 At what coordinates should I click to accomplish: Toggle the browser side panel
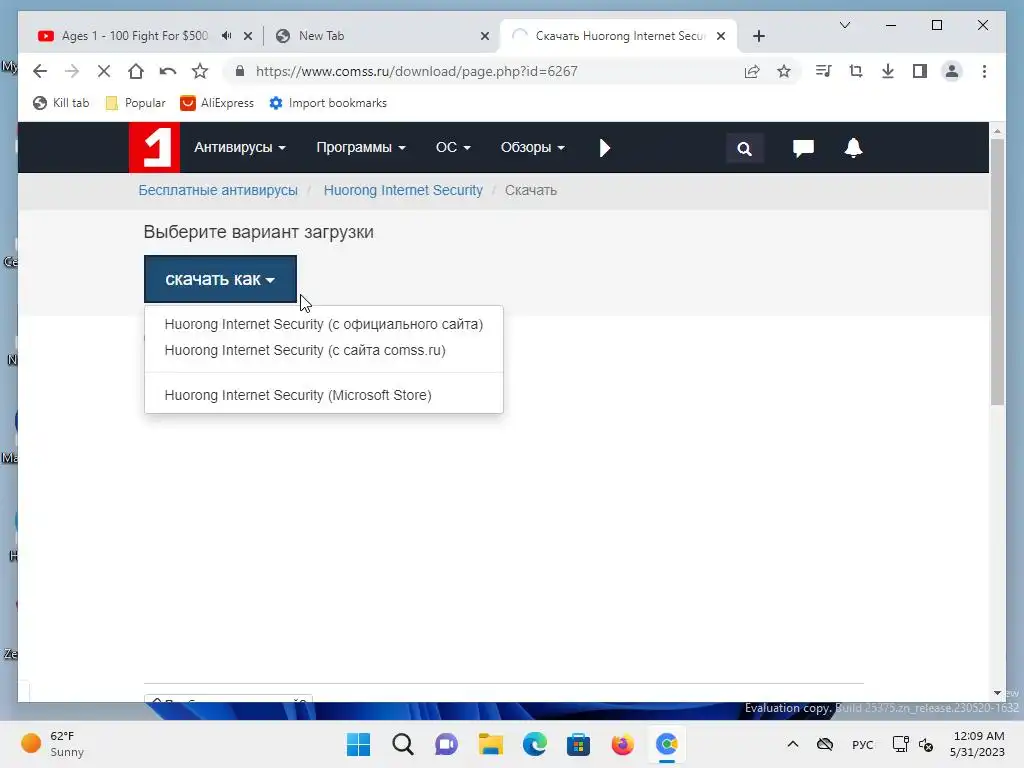click(920, 71)
